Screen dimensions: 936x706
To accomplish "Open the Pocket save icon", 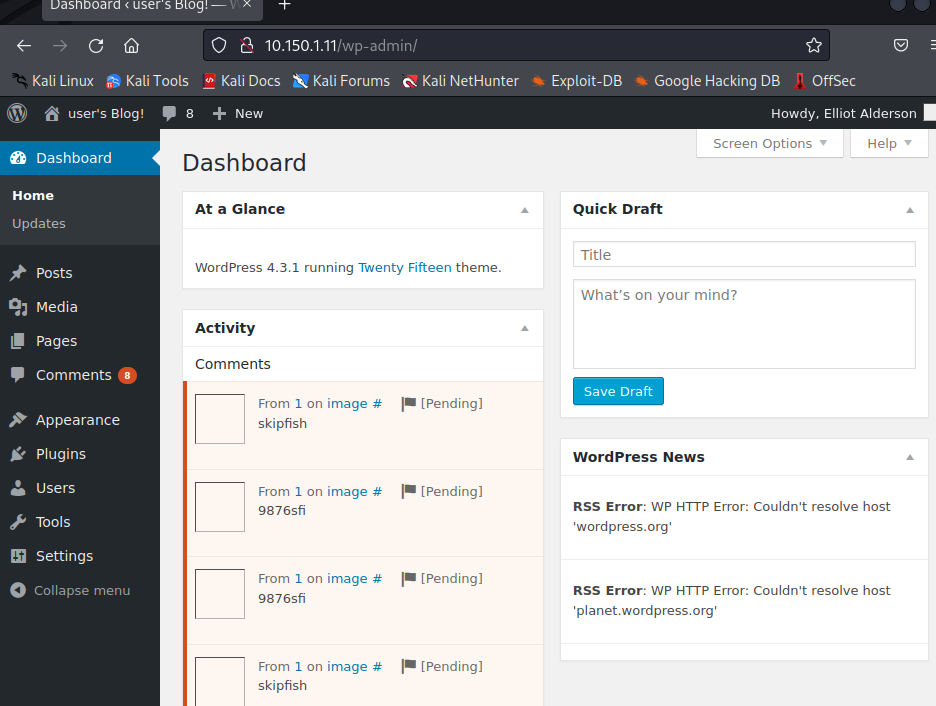I will [x=901, y=45].
